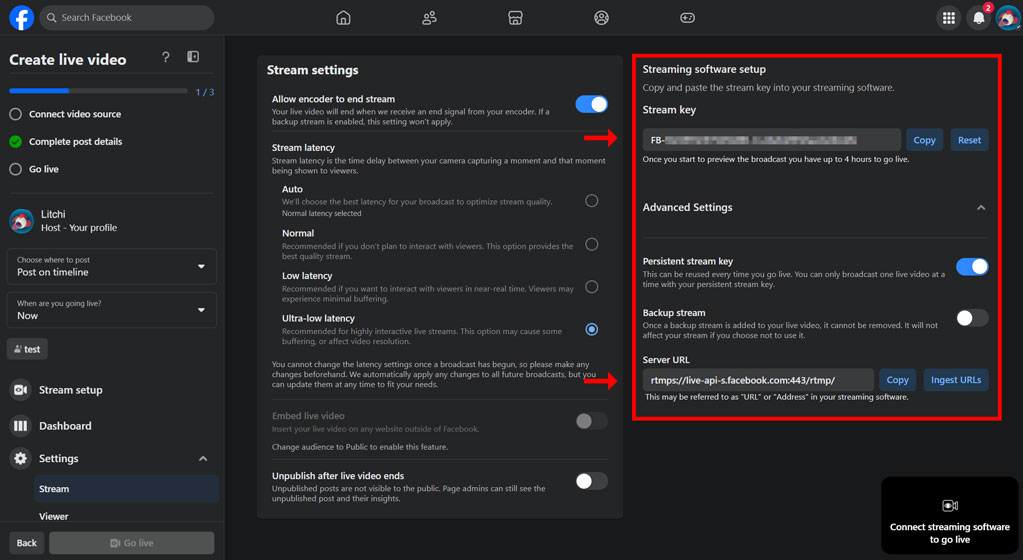Screen dimensions: 1023x560
Task: Open the apps grid menu icon
Action: 948,18
